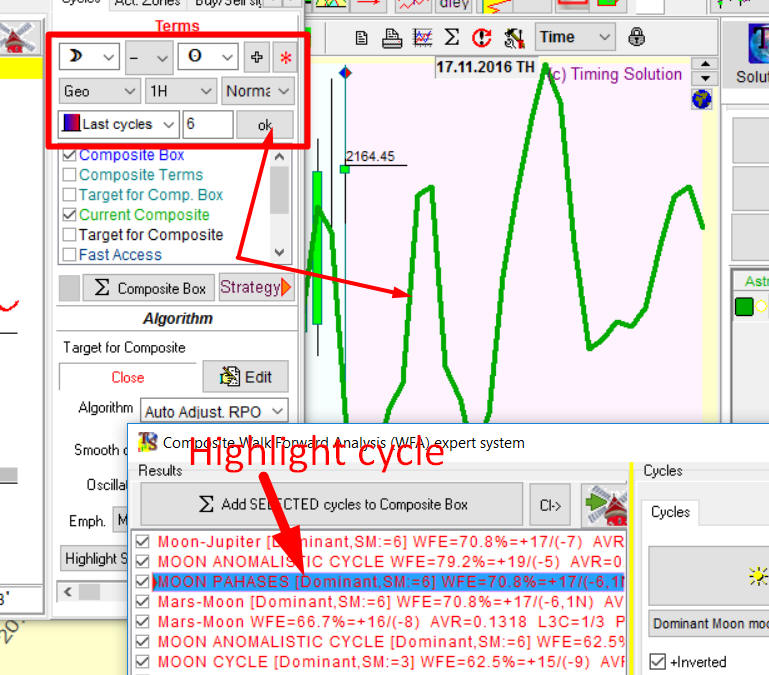Click the plus icon in Terms row
769x675 pixels.
click(x=257, y=57)
